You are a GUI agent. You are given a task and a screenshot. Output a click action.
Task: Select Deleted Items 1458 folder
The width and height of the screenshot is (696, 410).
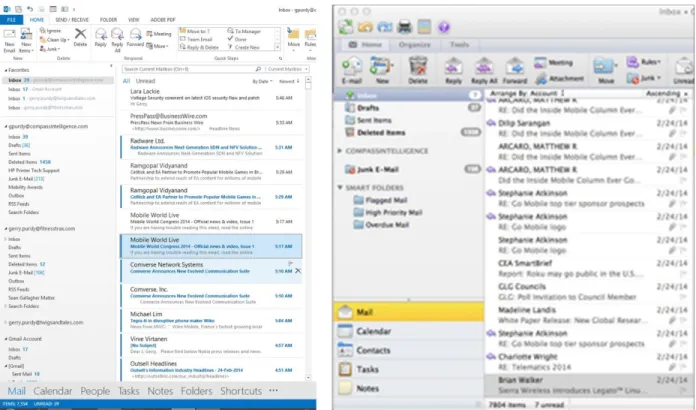(30, 162)
